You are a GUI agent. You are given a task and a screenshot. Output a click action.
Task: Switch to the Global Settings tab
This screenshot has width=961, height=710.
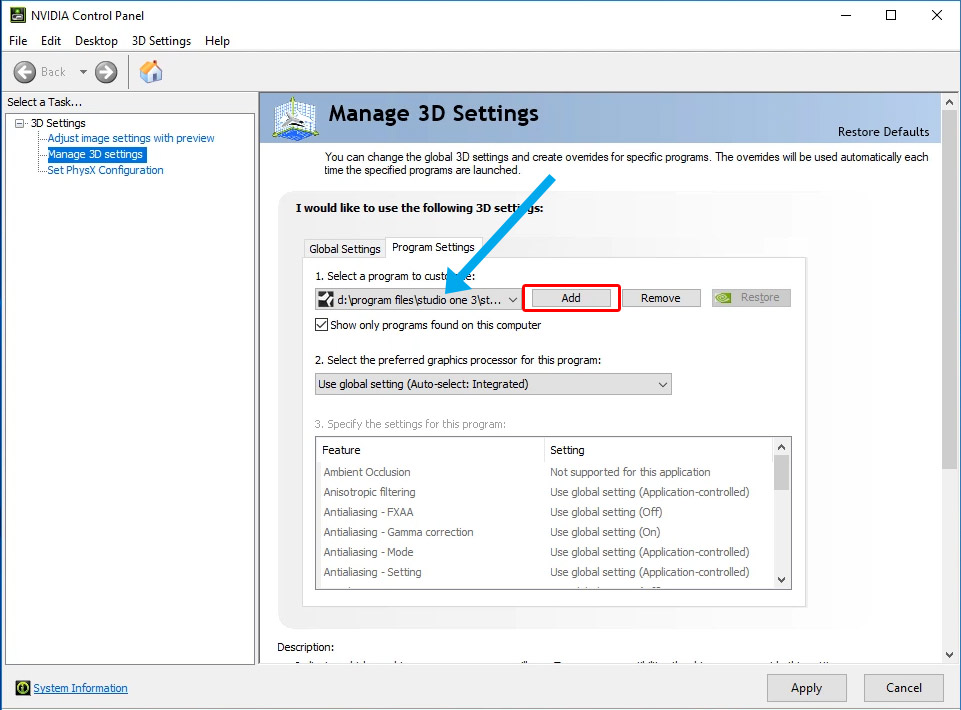pyautogui.click(x=344, y=248)
